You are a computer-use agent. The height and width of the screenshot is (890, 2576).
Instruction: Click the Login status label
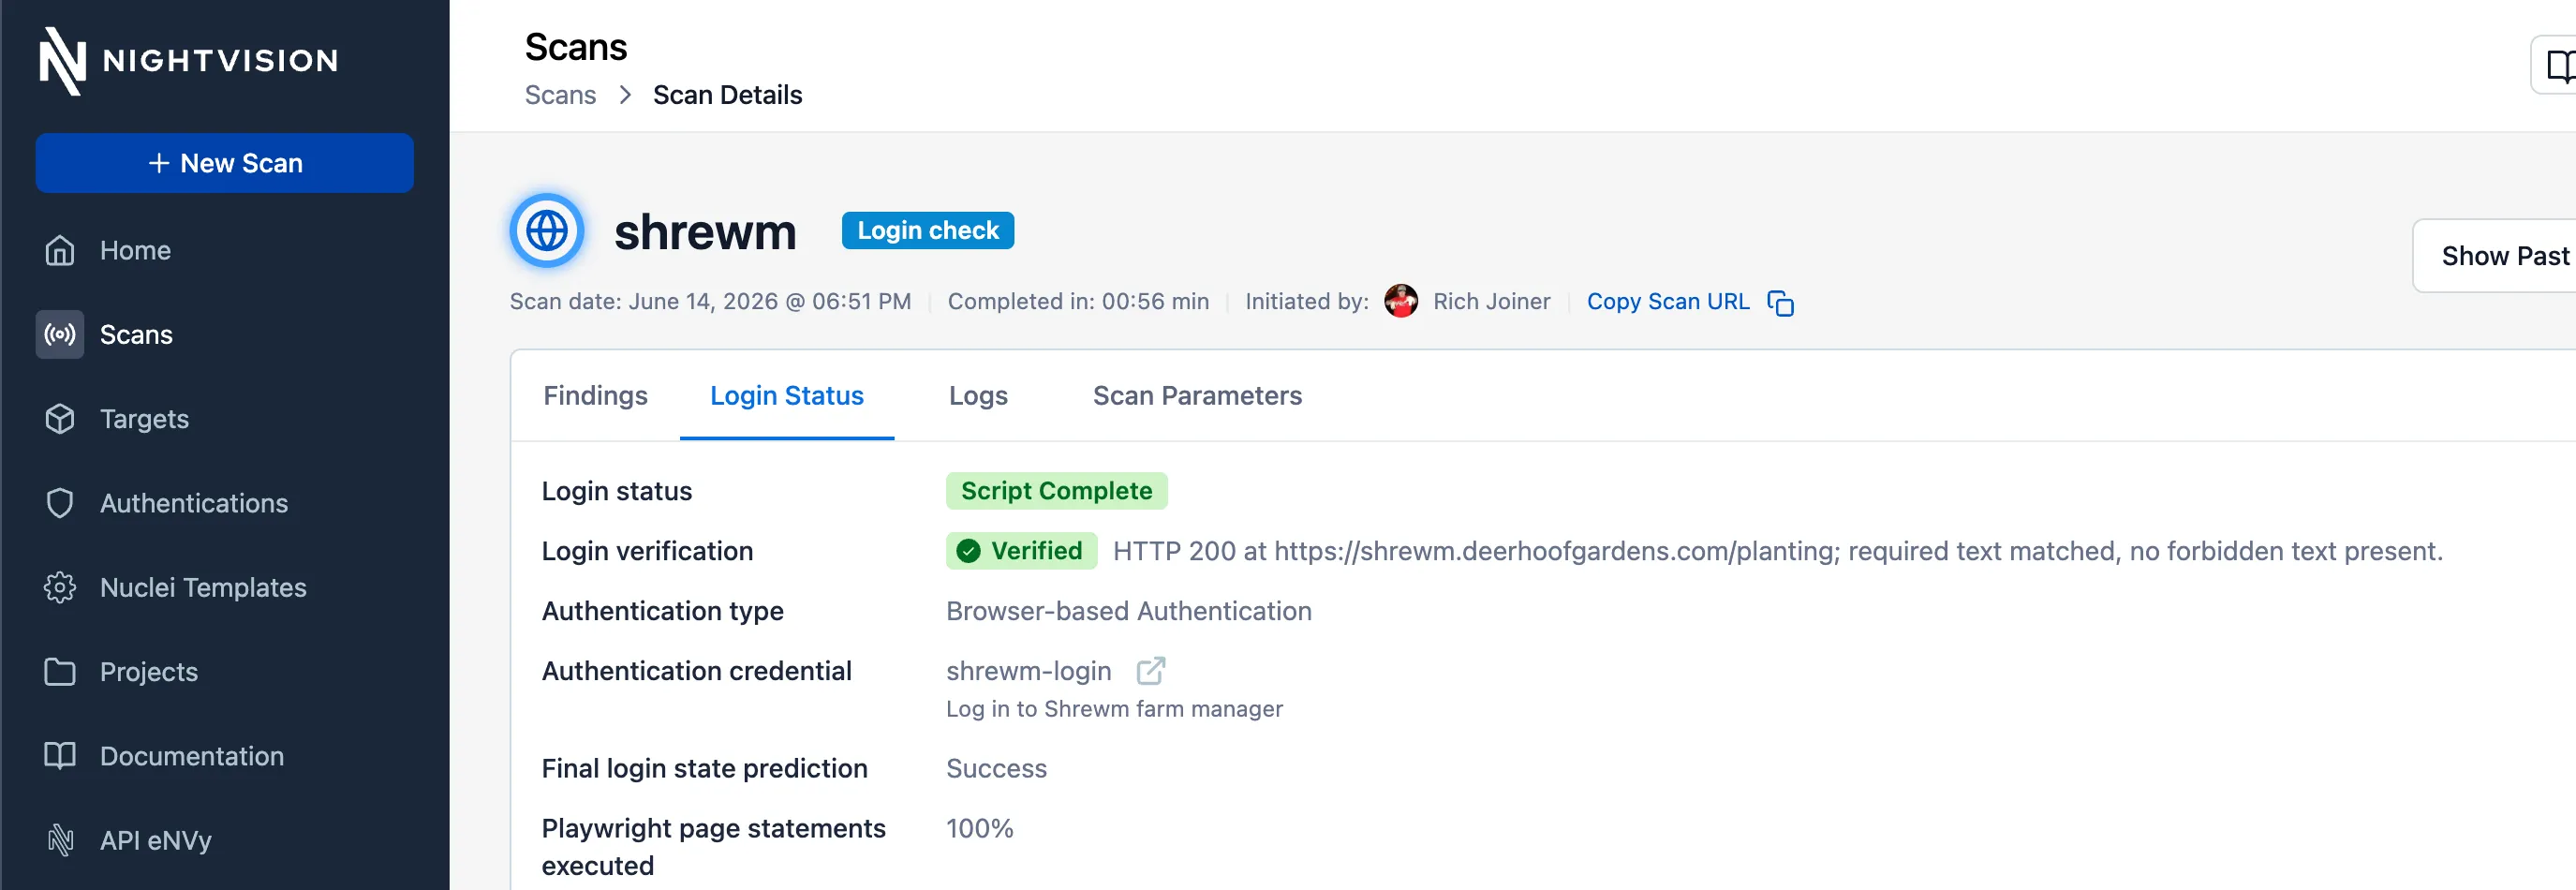(x=616, y=491)
